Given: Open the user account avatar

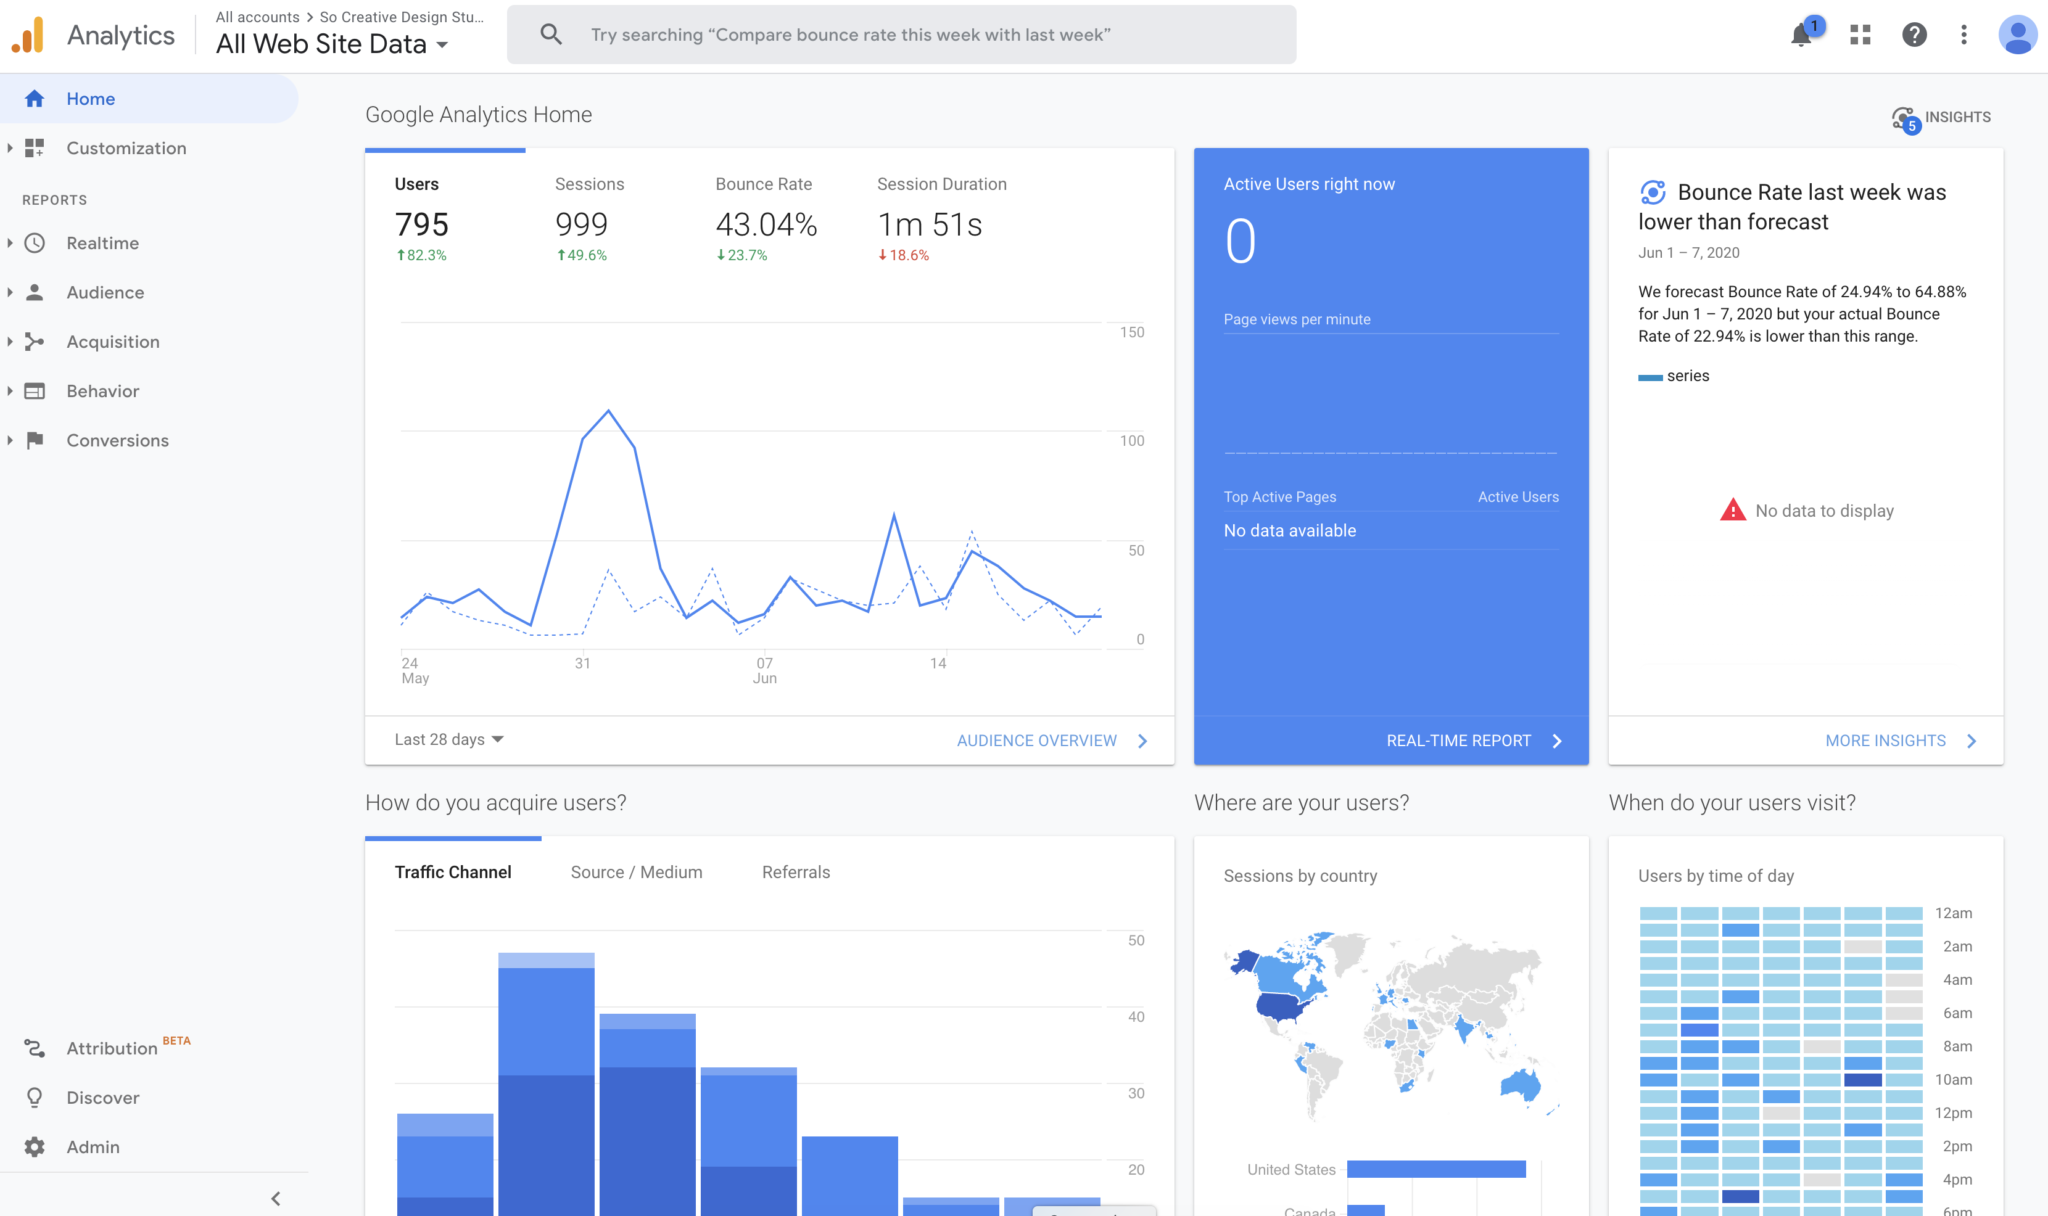Looking at the screenshot, I should tap(2017, 35).
